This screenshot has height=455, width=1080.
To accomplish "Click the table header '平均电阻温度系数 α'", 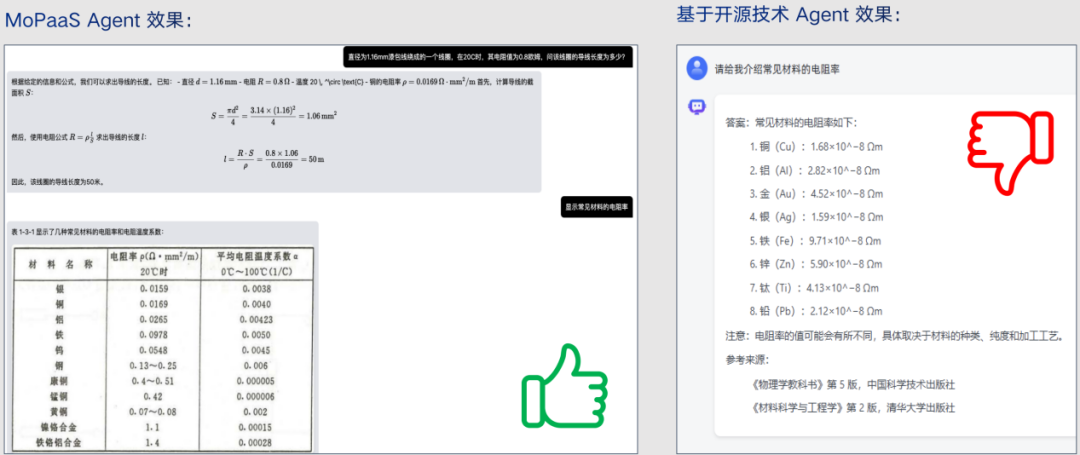I will [257, 257].
